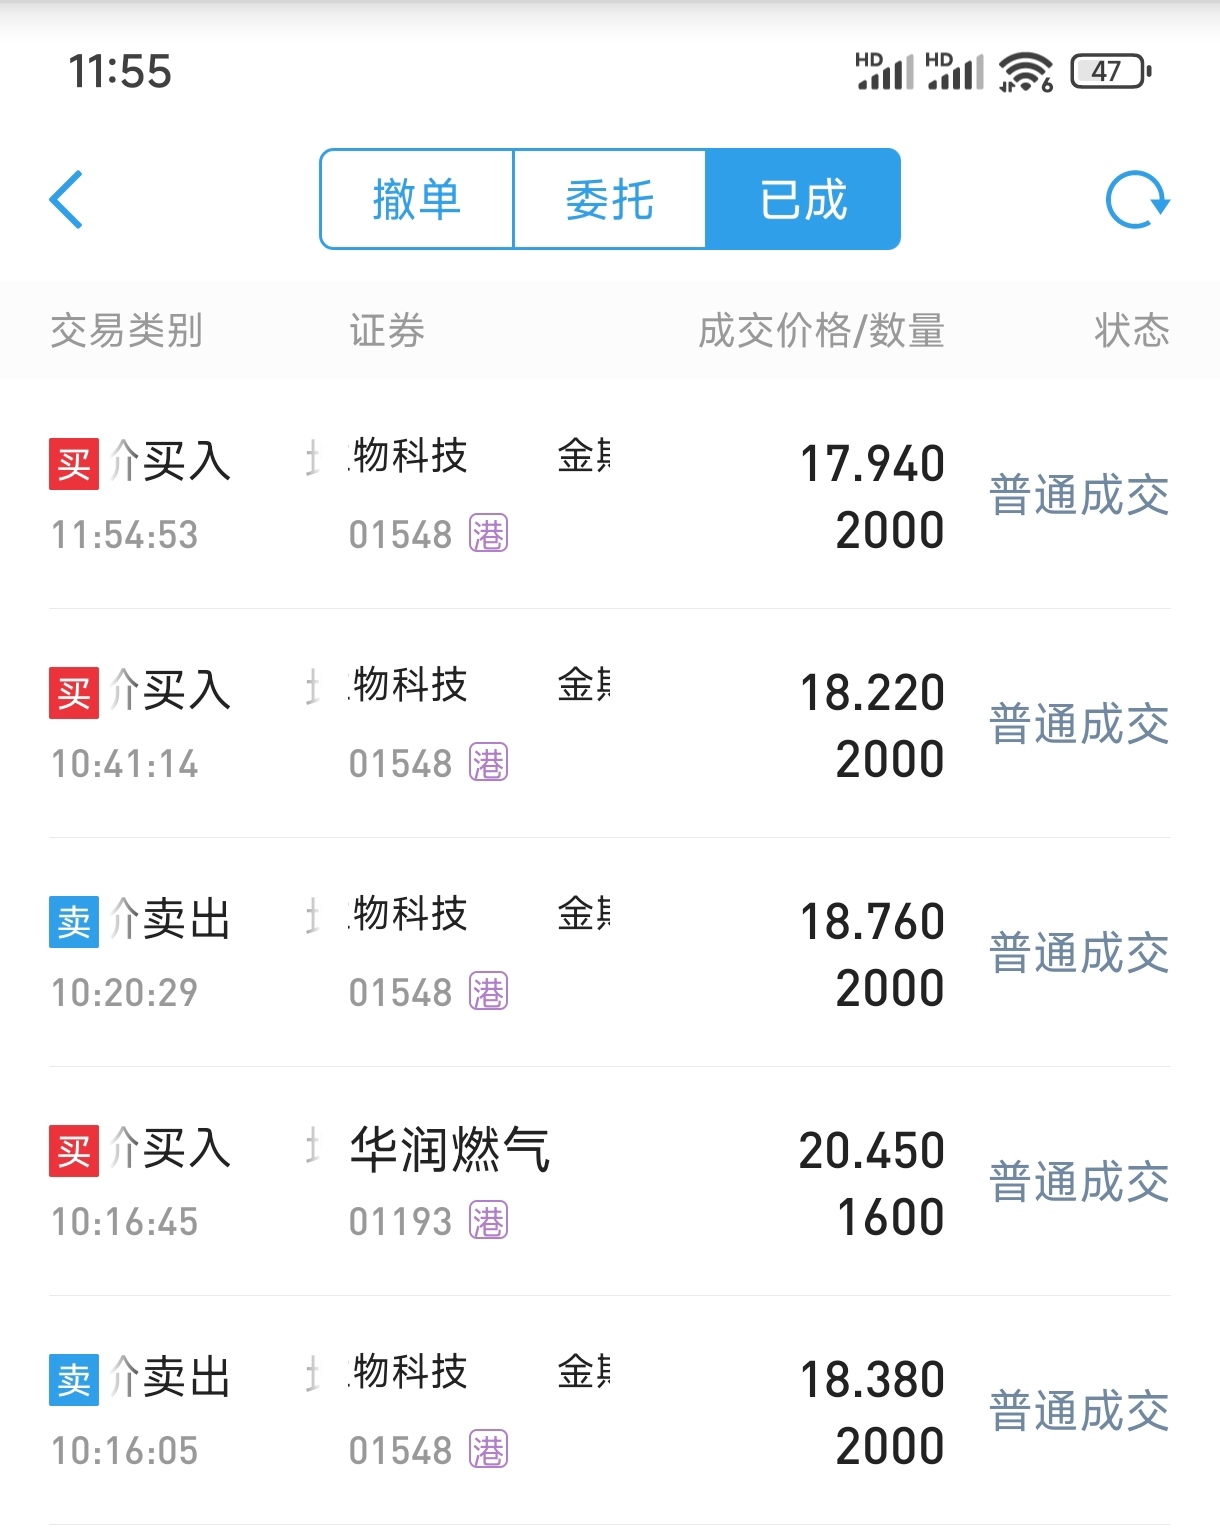The width and height of the screenshot is (1220, 1530).
Task: Refresh the executed orders list
Action: [x=1137, y=200]
